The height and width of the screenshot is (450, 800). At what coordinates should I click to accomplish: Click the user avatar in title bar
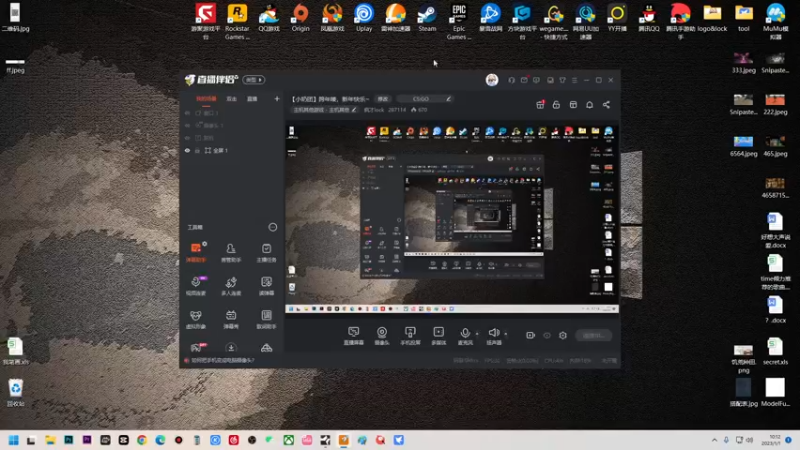pyautogui.click(x=492, y=80)
